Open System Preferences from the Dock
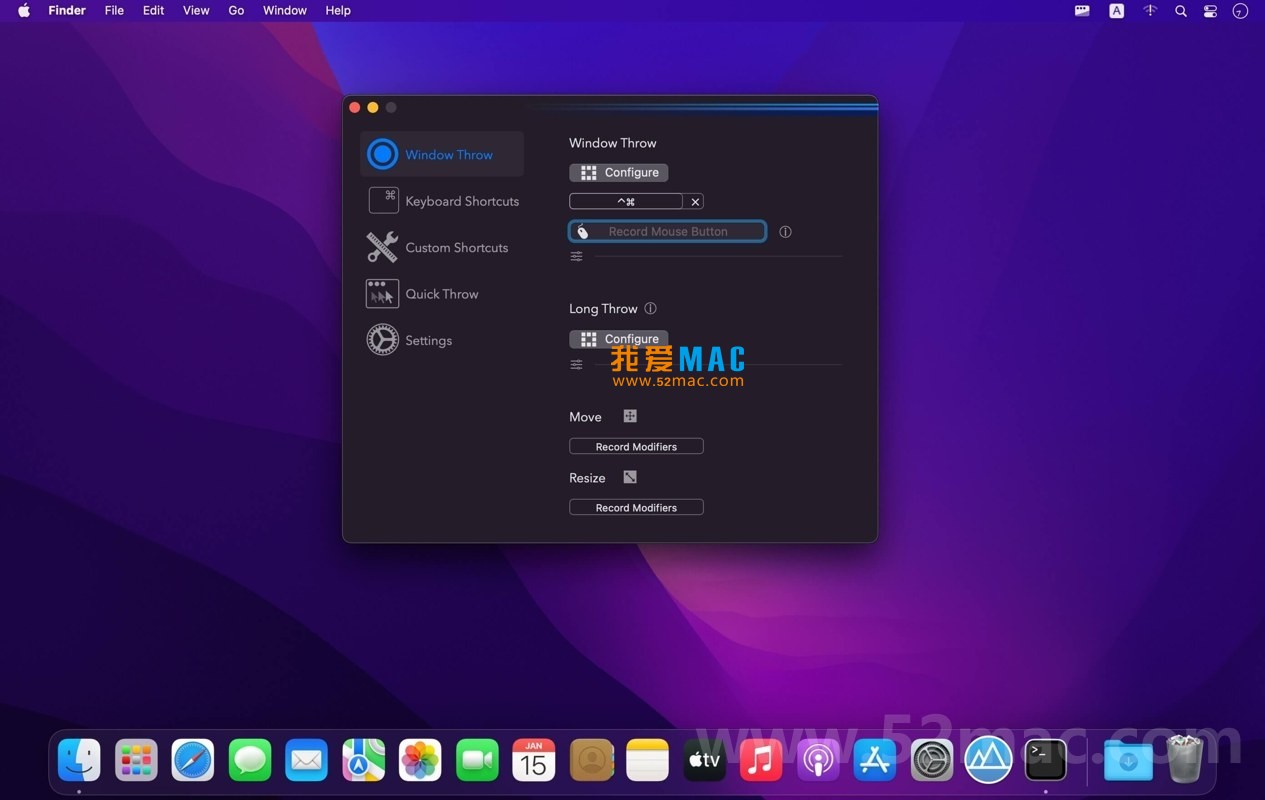Viewport: 1265px width, 800px height. tap(932, 761)
